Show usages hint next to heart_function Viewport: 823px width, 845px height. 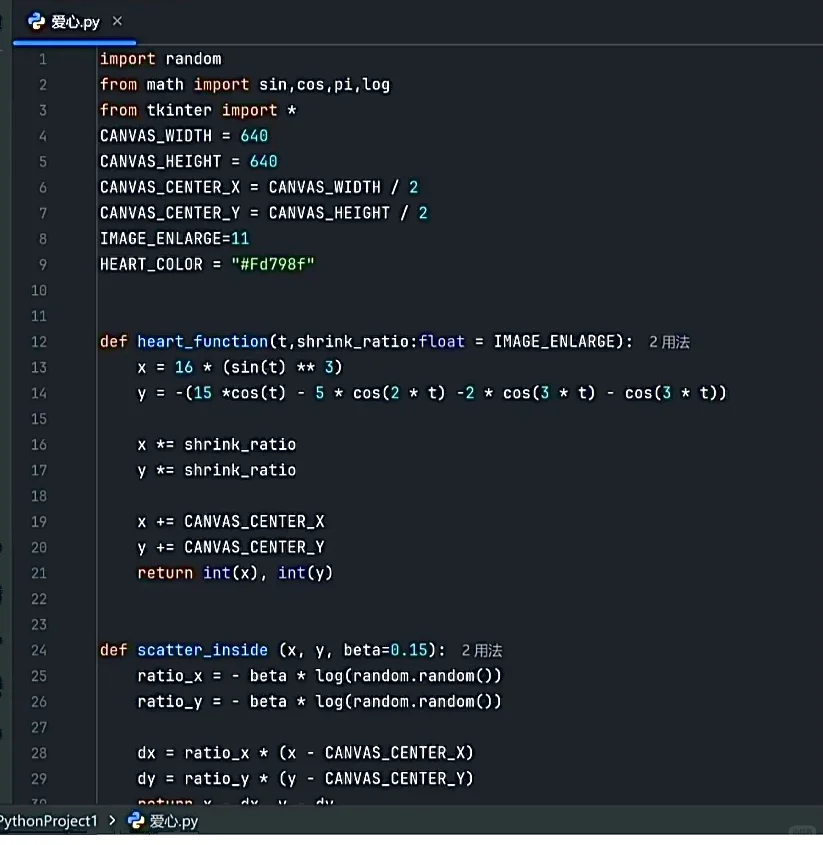click(x=669, y=342)
